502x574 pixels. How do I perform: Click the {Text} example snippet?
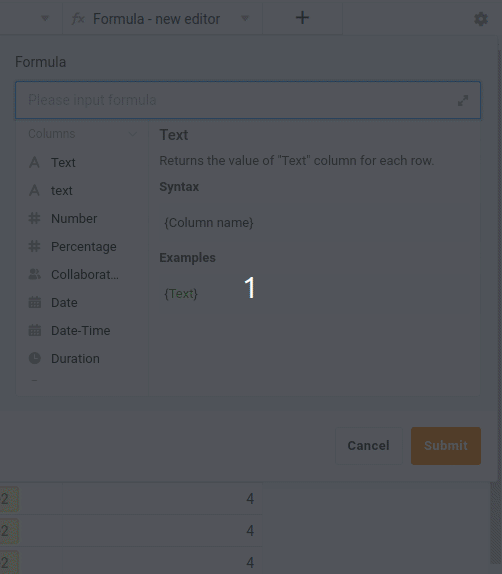click(181, 293)
